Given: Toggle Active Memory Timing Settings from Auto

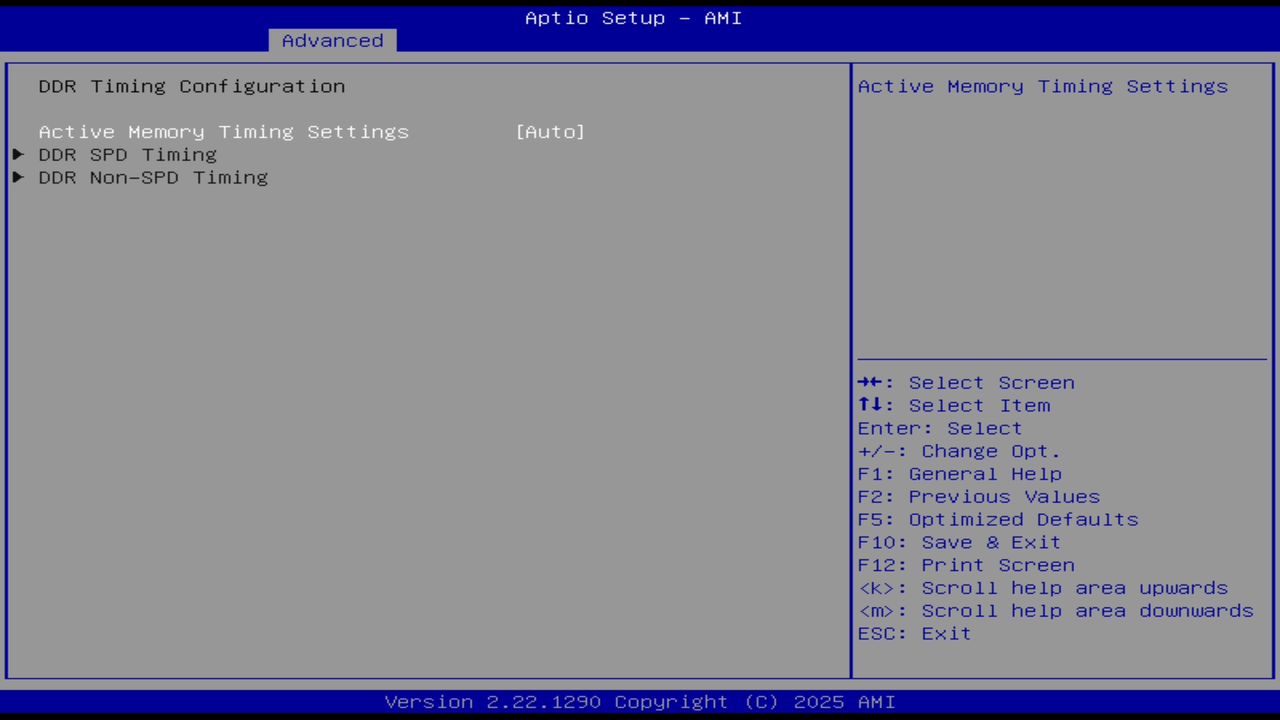Looking at the screenshot, I should [550, 131].
